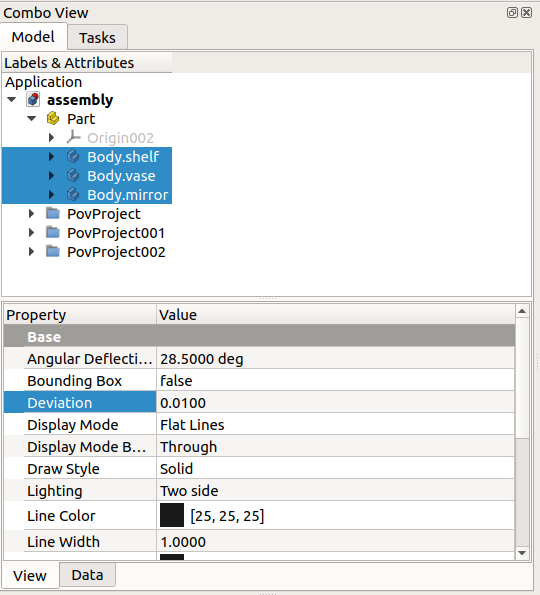Open the Display Mode Flat Lines value

[335, 425]
